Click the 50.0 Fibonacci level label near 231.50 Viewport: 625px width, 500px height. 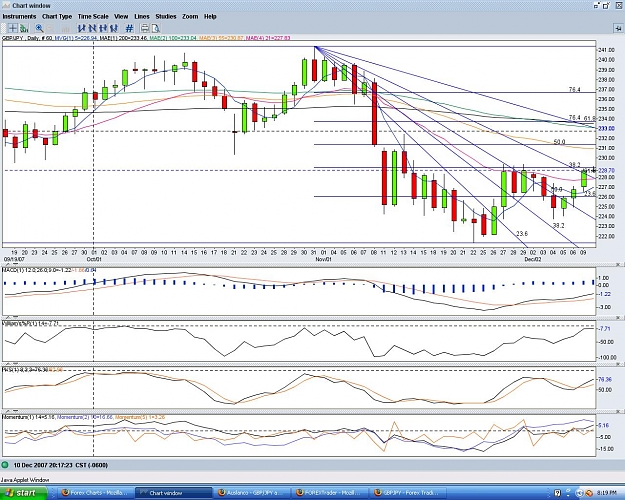[559, 142]
